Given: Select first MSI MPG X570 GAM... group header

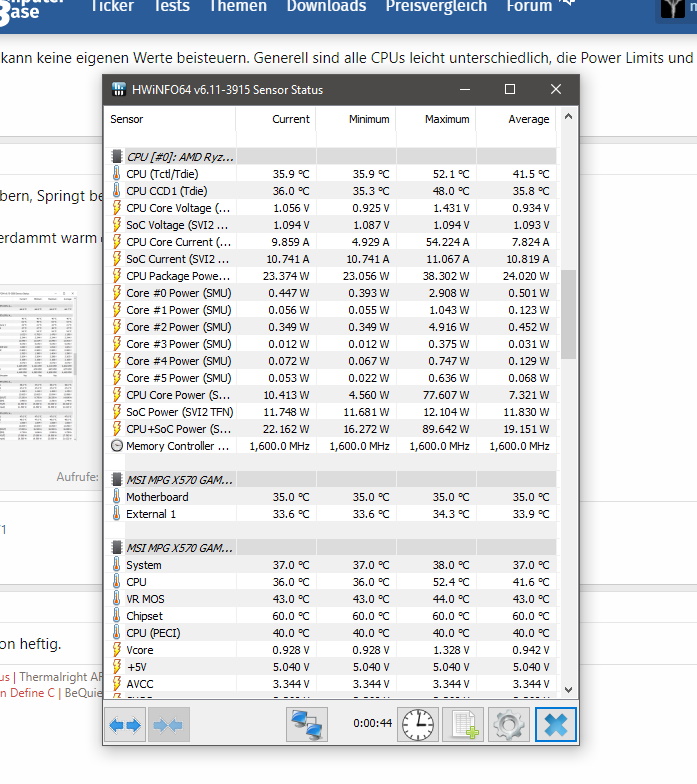Looking at the screenshot, I should 331,480.
